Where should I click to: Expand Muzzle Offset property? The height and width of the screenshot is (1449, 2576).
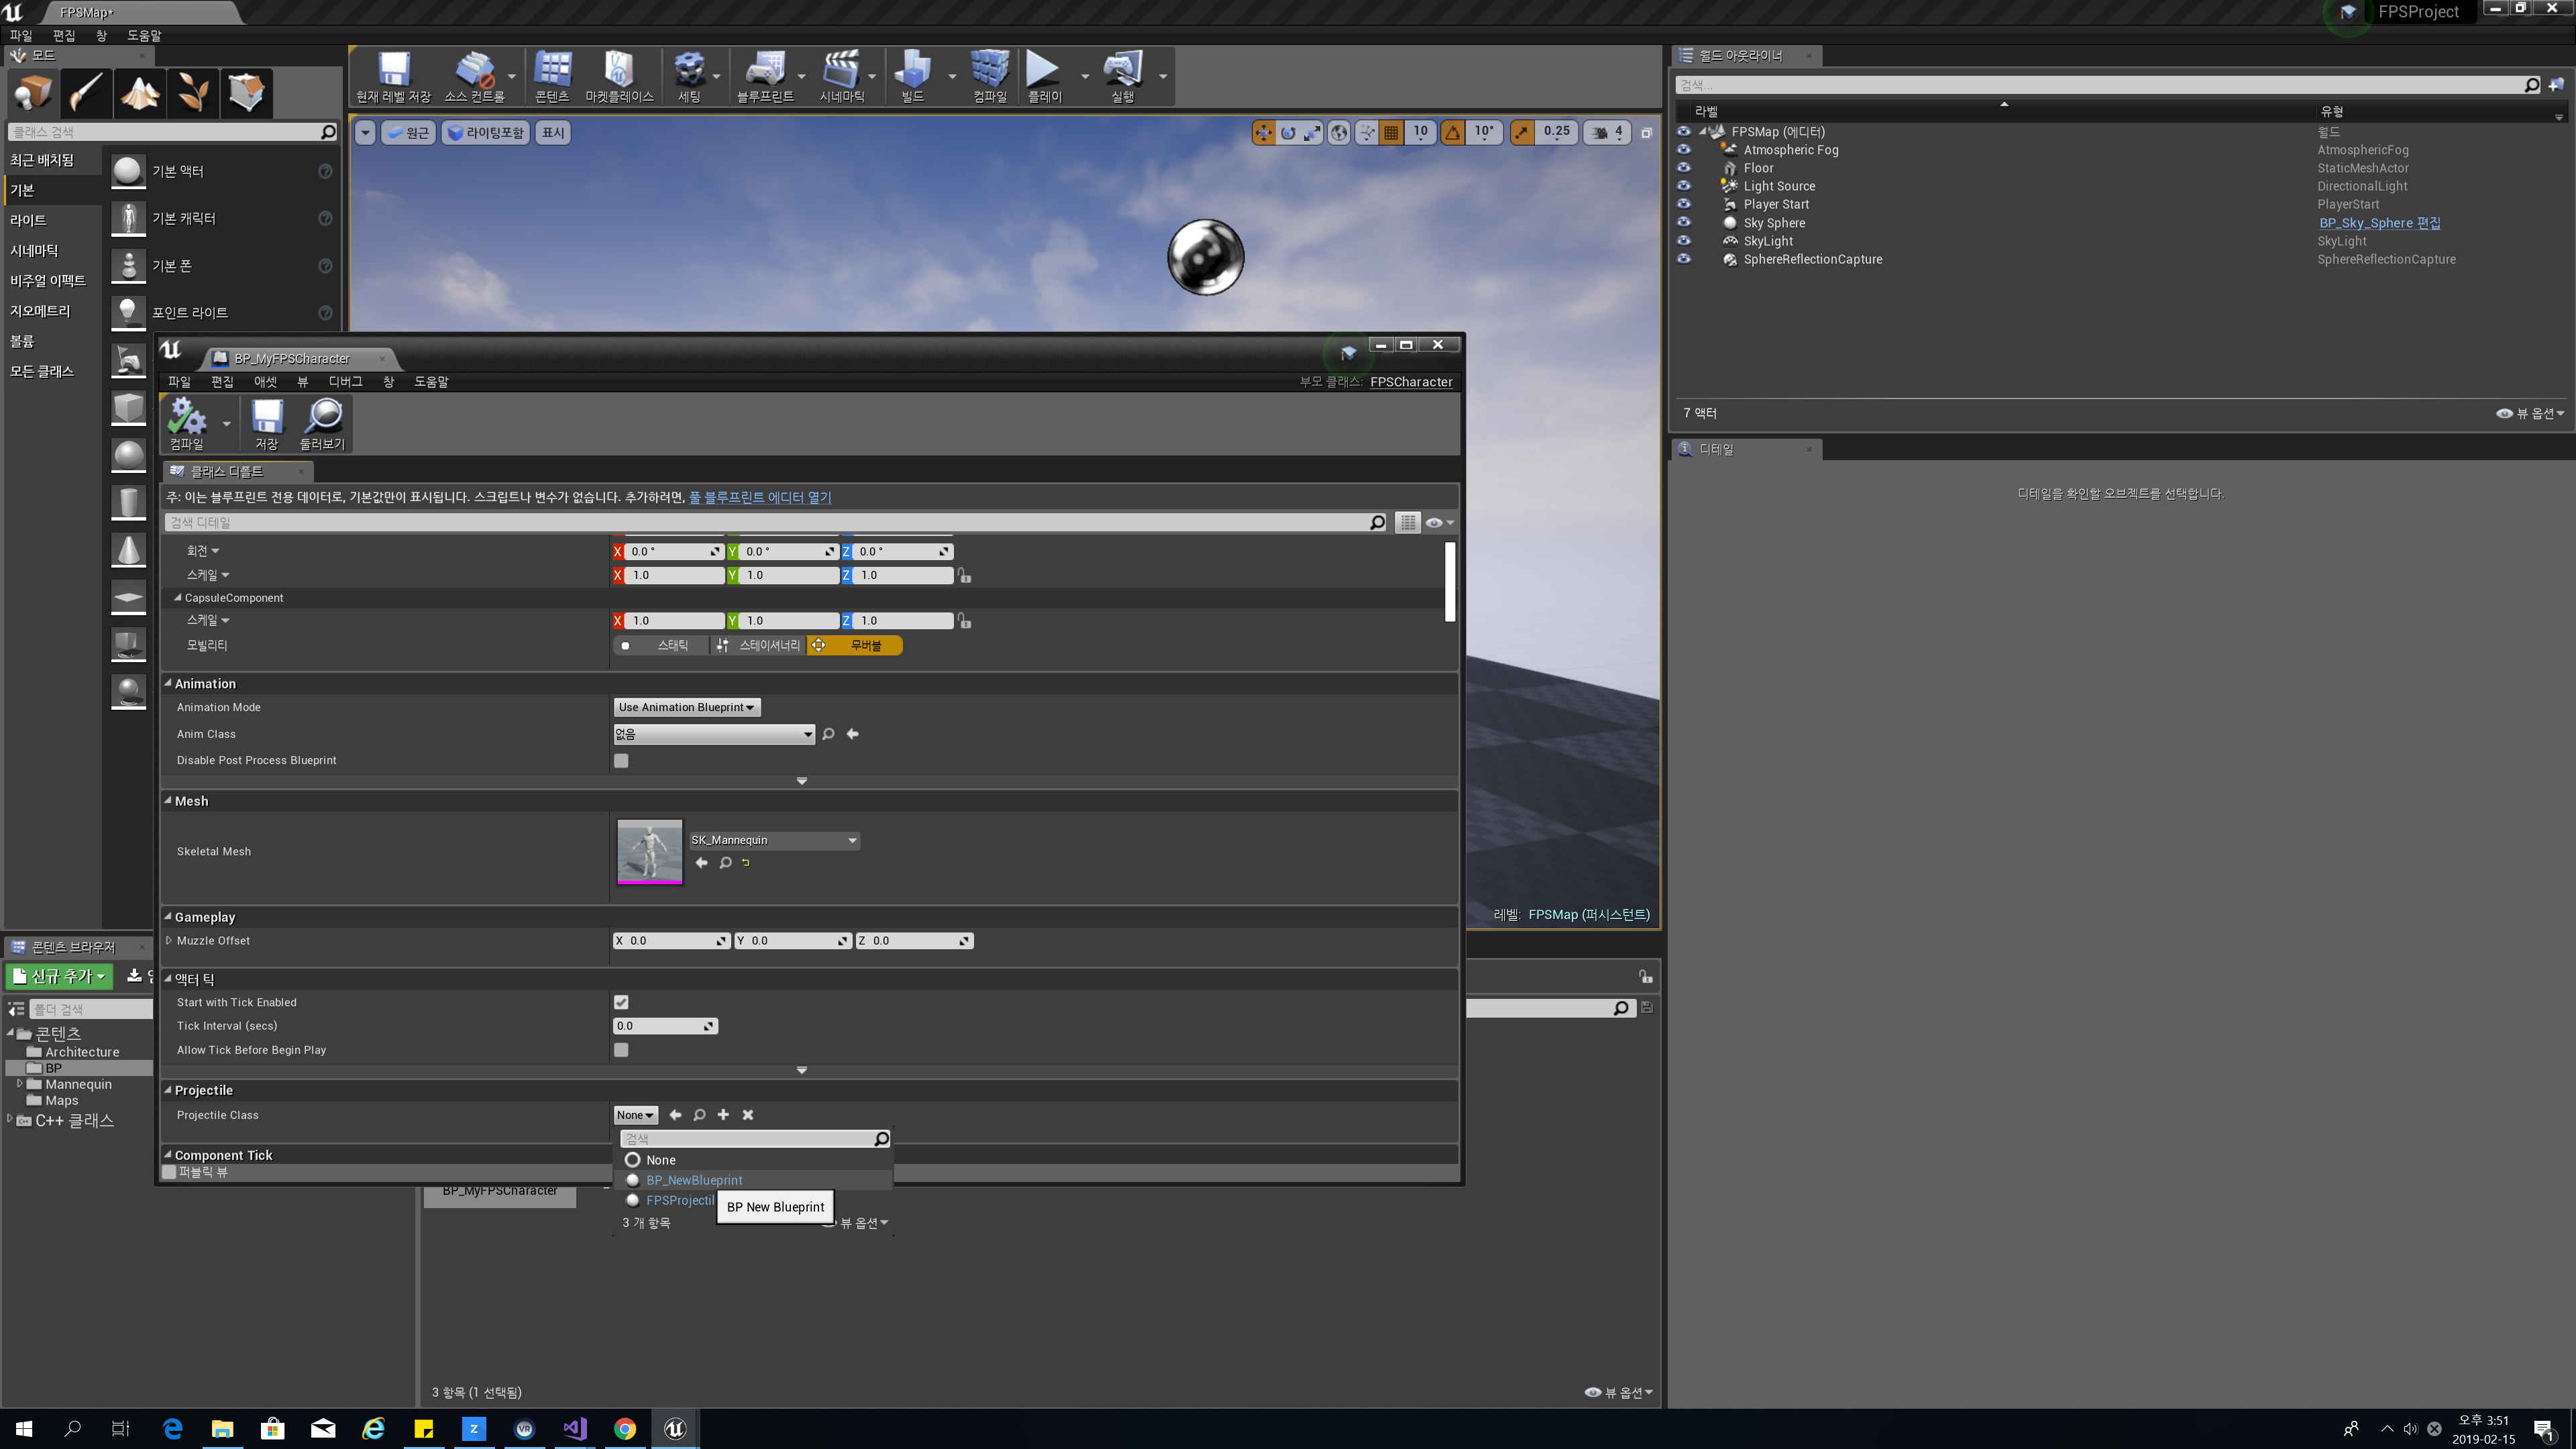coord(168,940)
